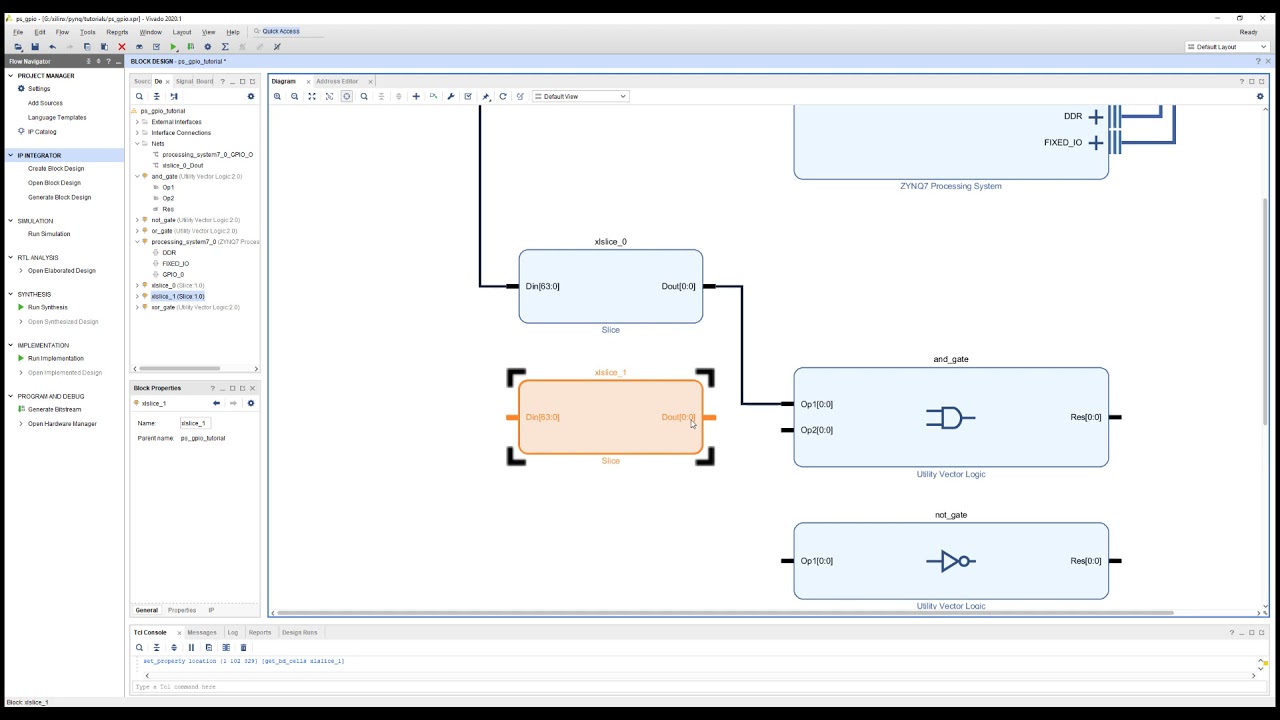The image size is (1280, 720).
Task: Zoom in on the block diagram
Action: pos(278,96)
